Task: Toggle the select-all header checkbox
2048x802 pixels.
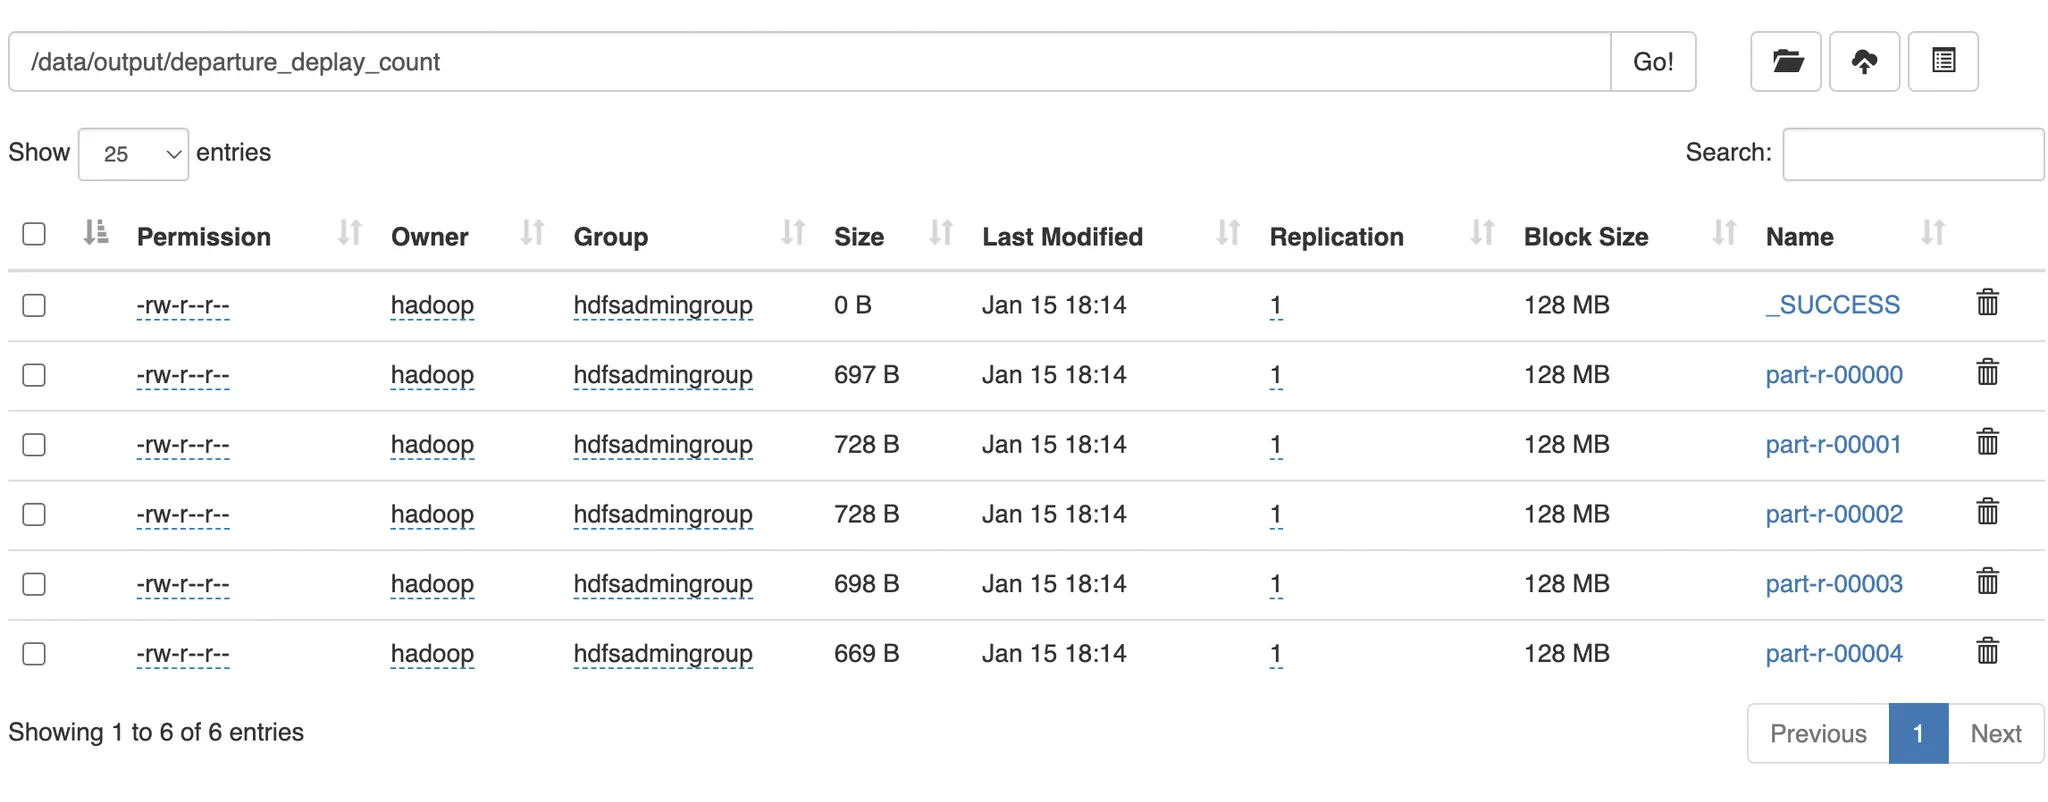Action: 34,234
